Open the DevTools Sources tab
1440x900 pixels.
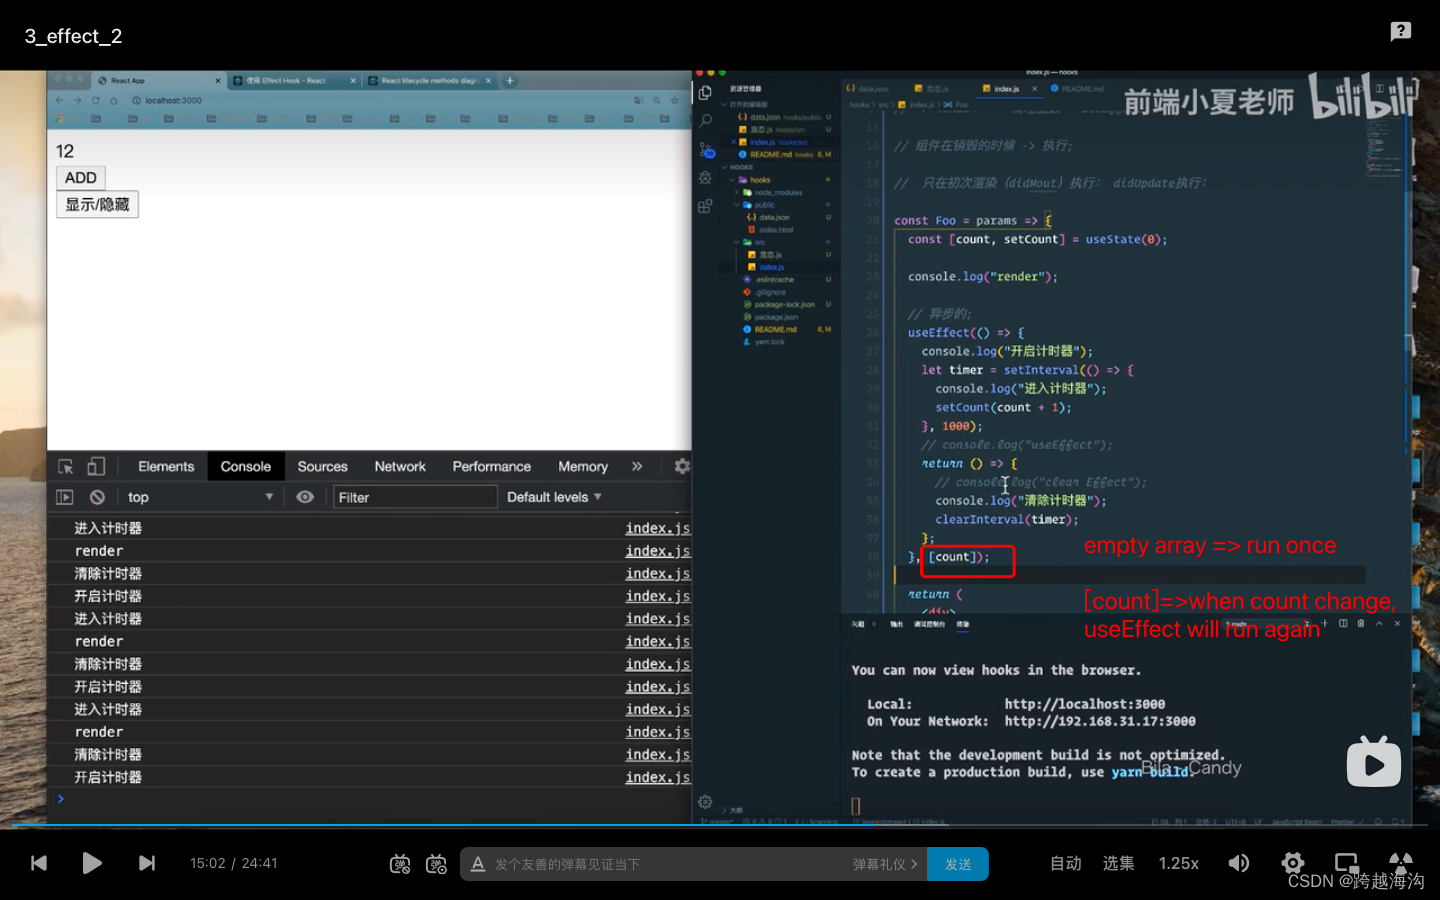tap(323, 466)
